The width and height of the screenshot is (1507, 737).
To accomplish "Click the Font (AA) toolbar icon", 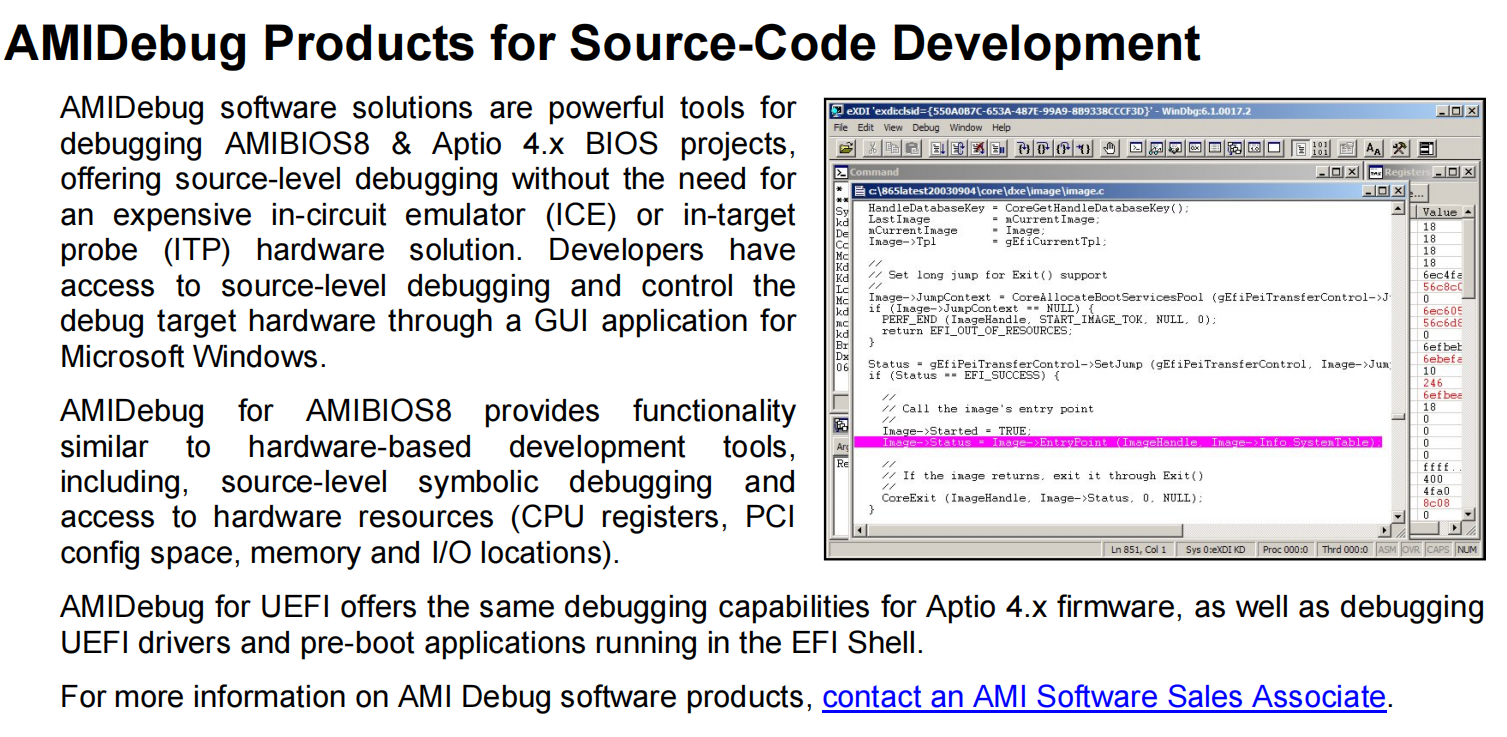I will pos(1373,148).
